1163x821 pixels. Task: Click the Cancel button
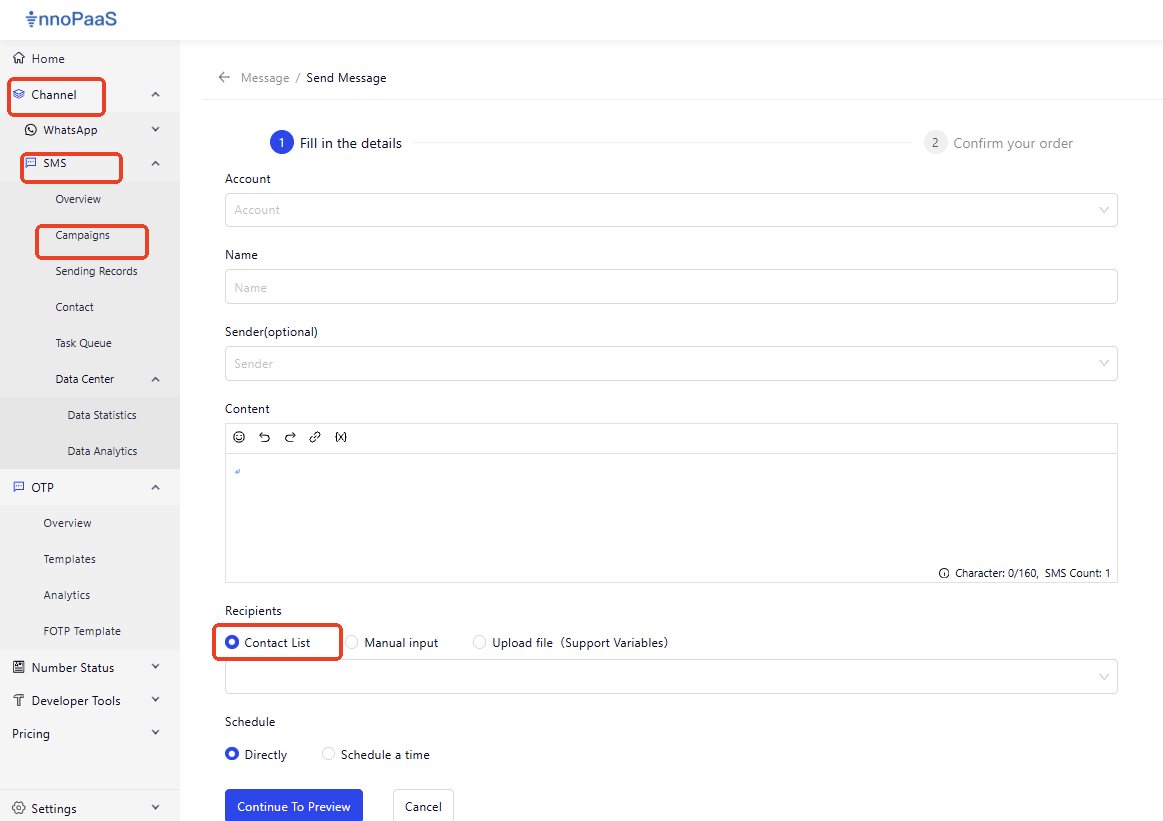point(423,806)
